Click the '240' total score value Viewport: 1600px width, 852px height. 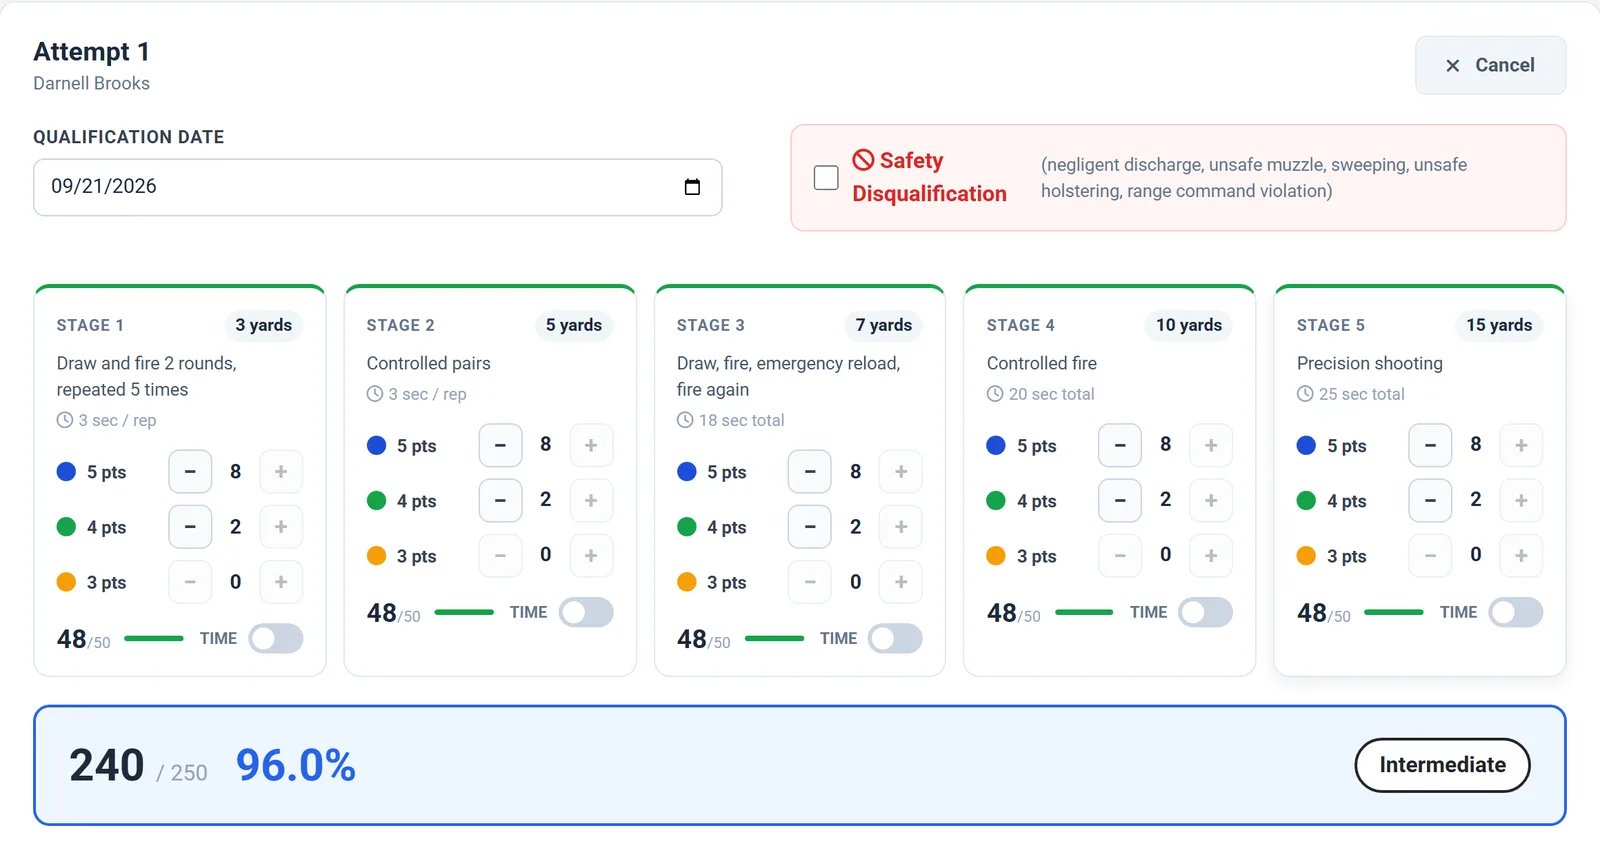coord(107,766)
